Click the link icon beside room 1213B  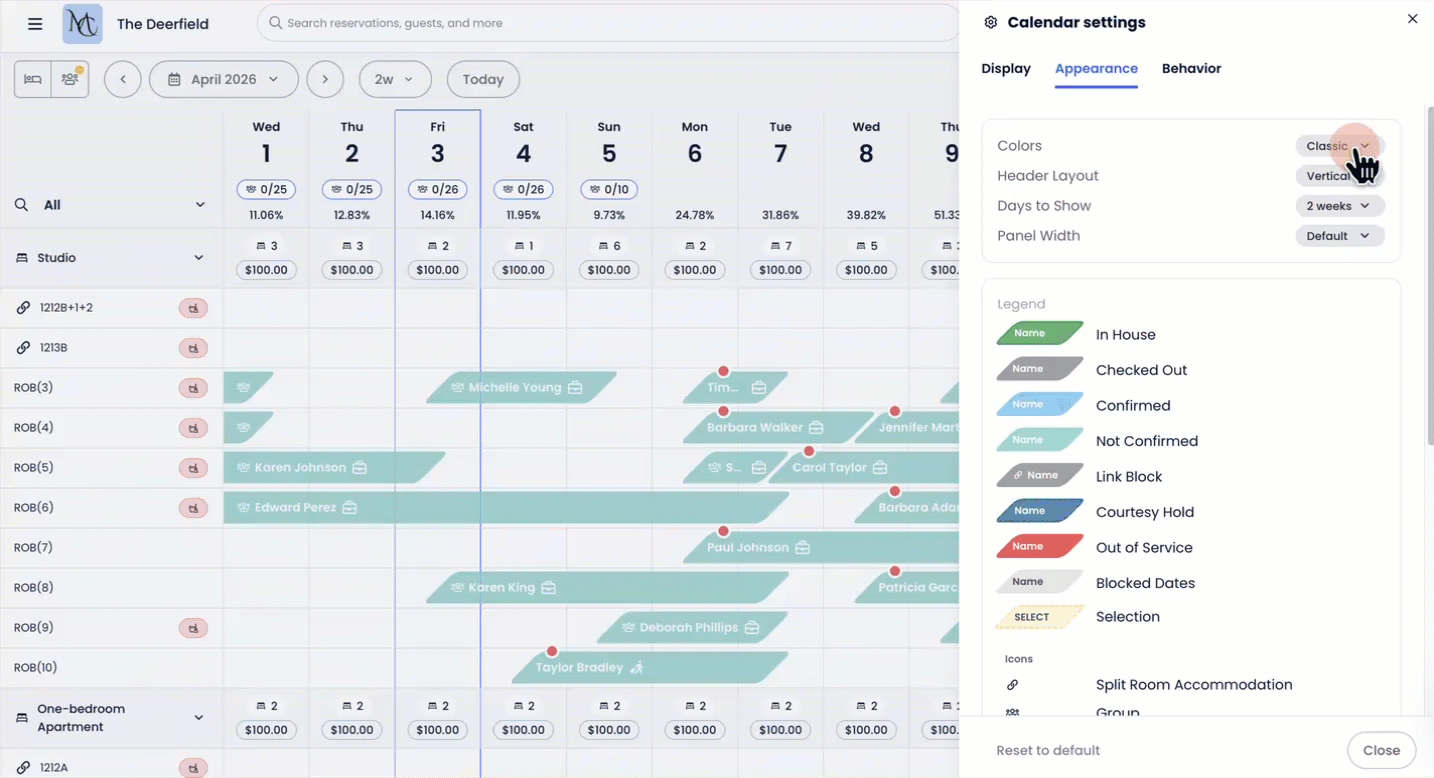click(x=23, y=348)
